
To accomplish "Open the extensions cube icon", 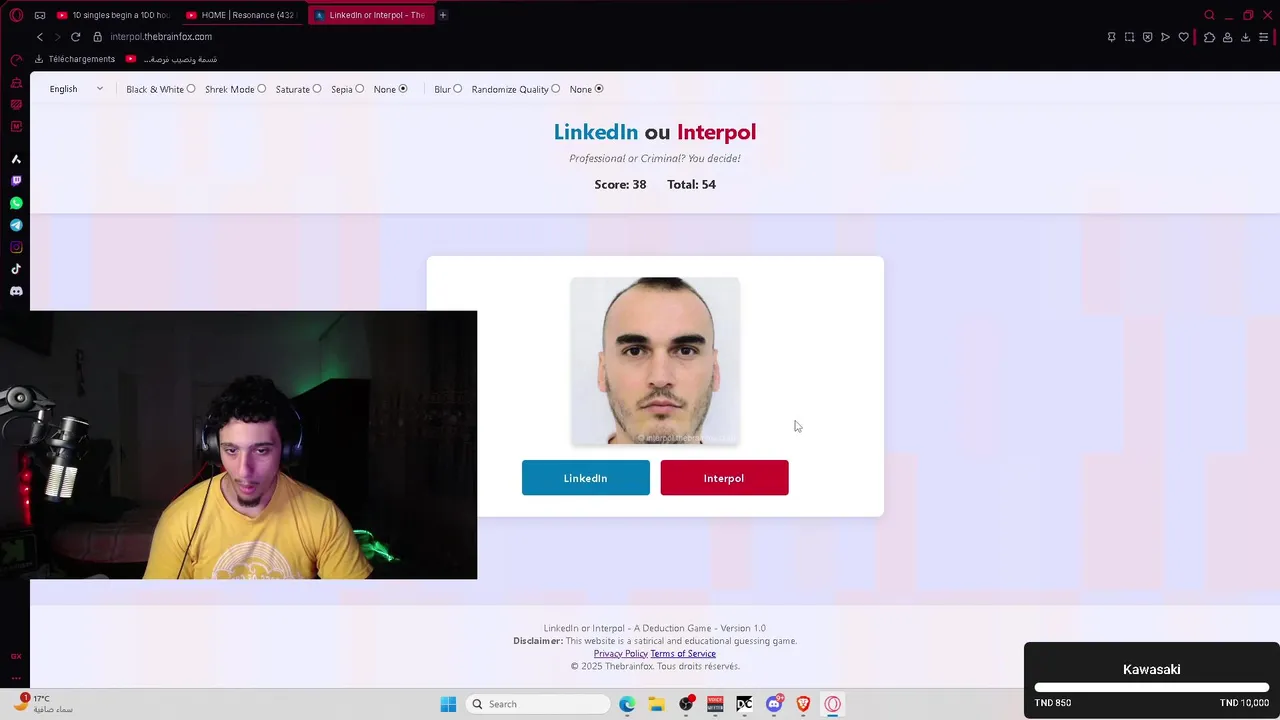I will [x=1209, y=37].
